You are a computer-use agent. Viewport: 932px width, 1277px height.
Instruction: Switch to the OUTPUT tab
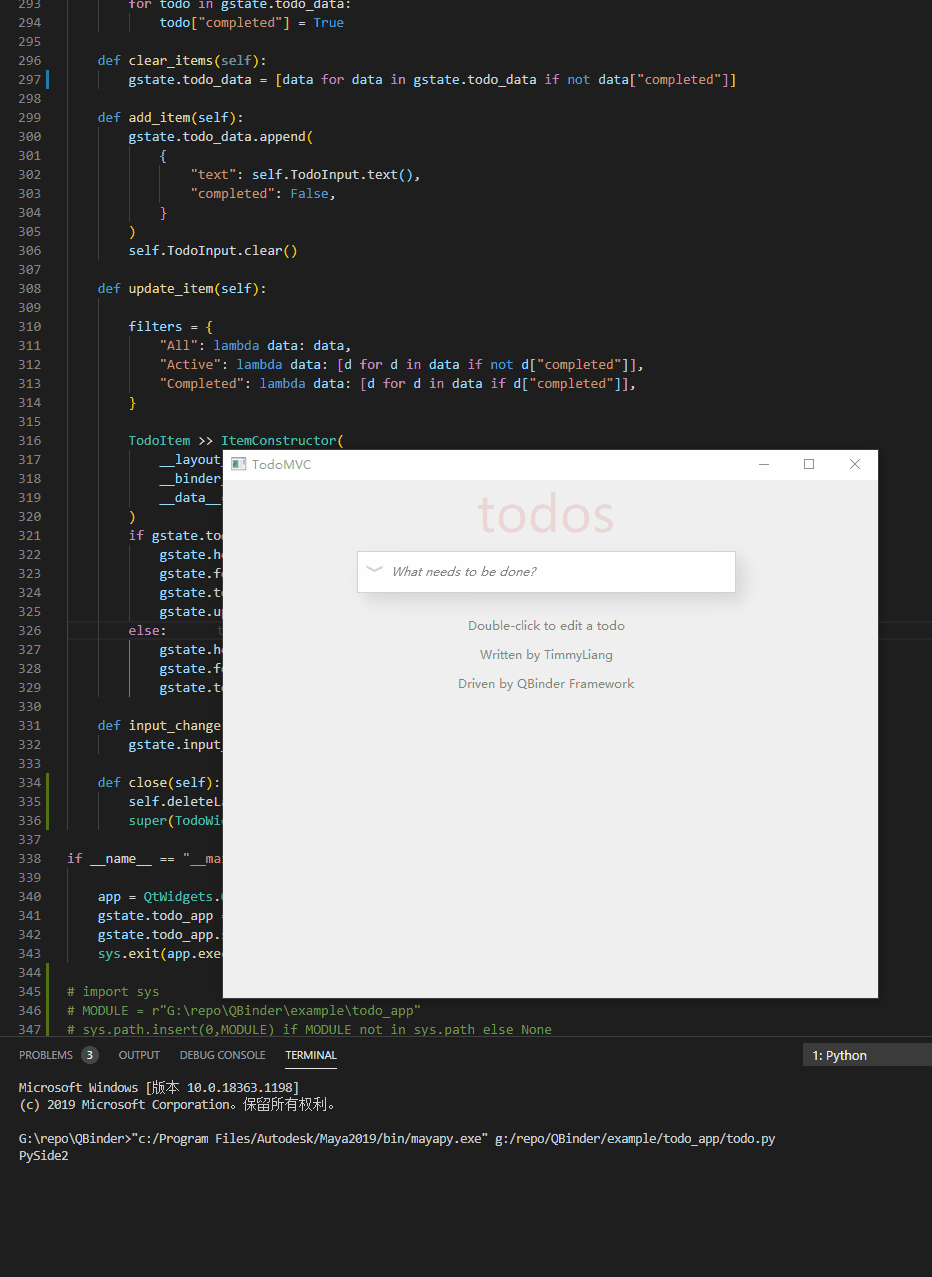(x=139, y=1055)
